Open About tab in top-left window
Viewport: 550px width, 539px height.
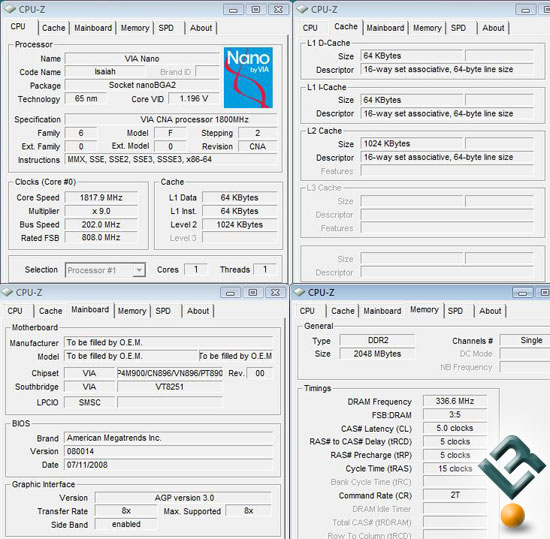click(x=201, y=28)
